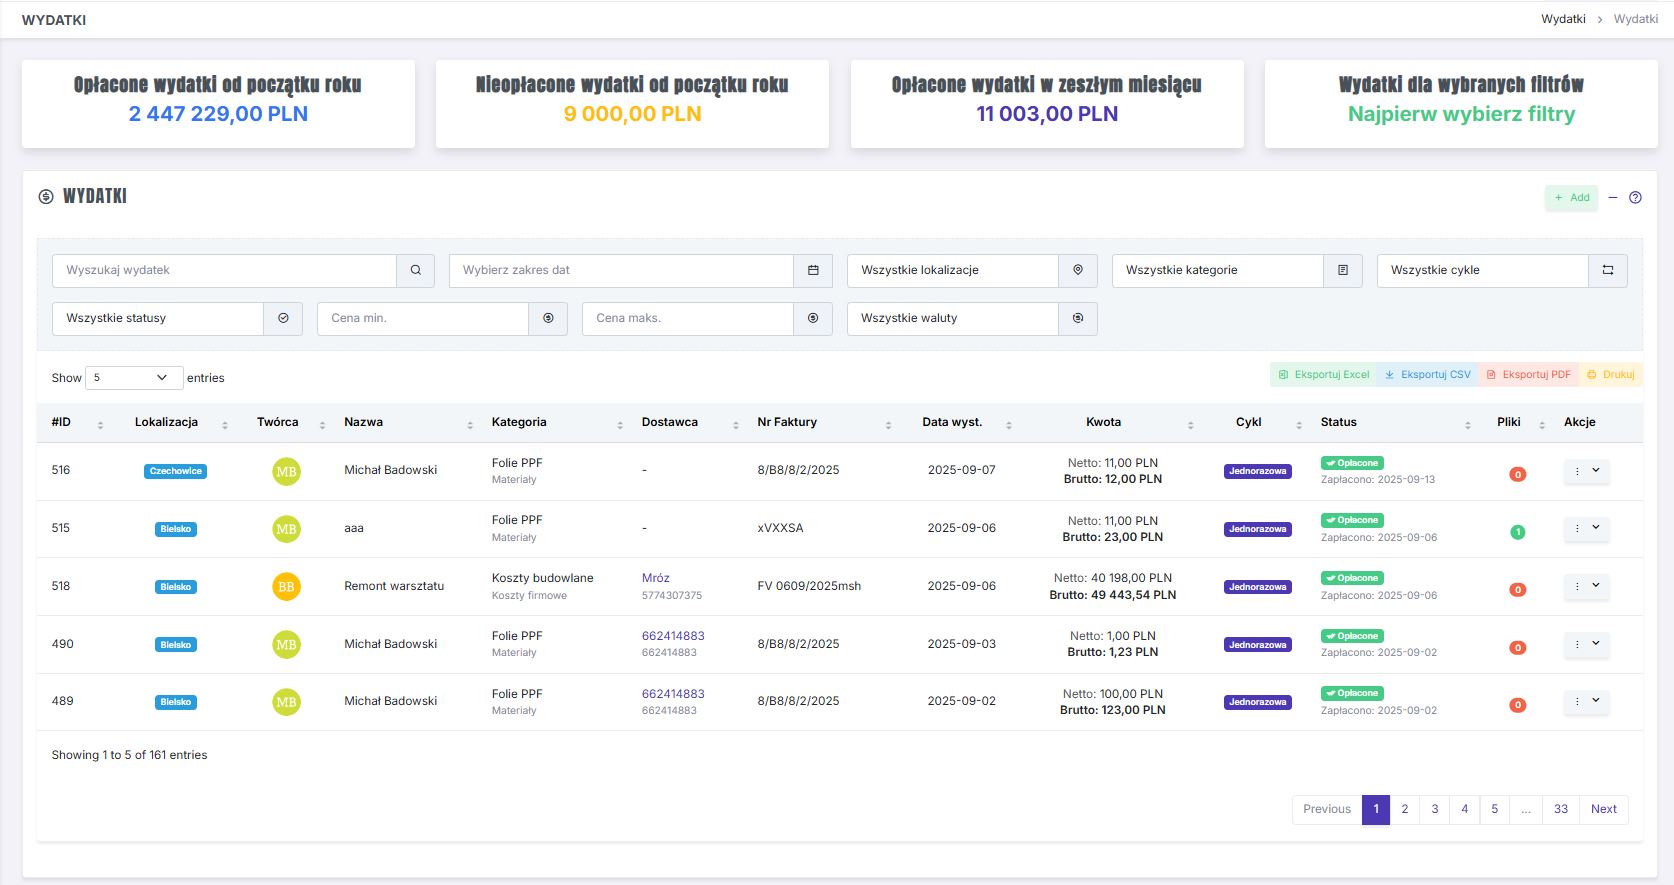Click the search magnifier icon
This screenshot has height=885, width=1674.
[x=415, y=270]
